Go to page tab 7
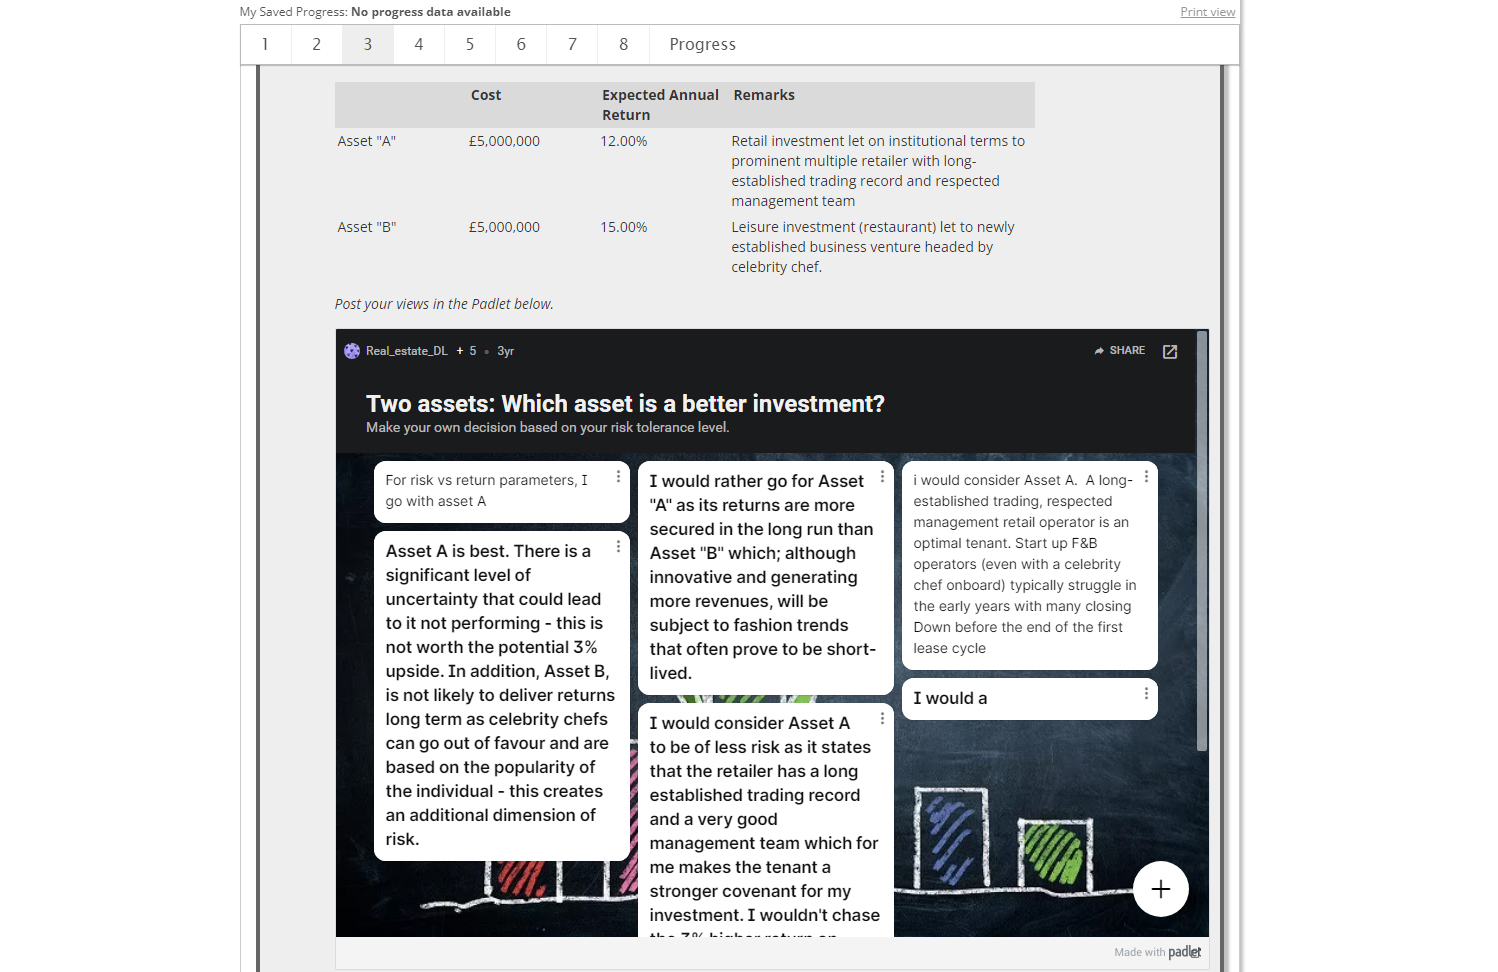This screenshot has width=1498, height=972. coord(571,44)
